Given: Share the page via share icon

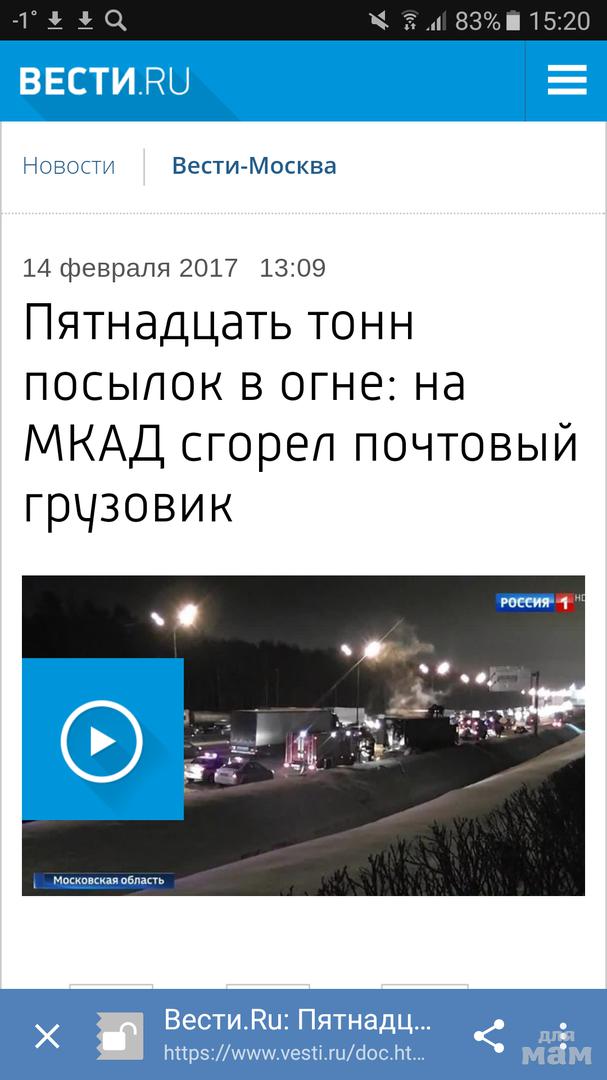Looking at the screenshot, I should [488, 1035].
